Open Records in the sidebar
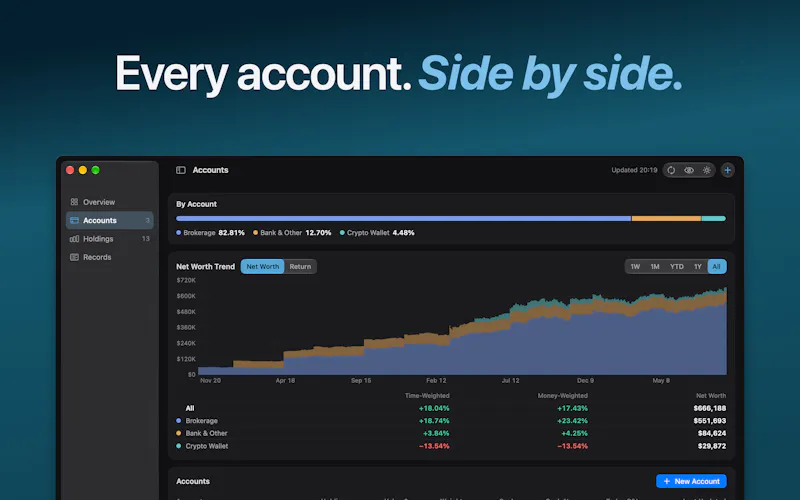Image resolution: width=800 pixels, height=500 pixels. point(110,257)
